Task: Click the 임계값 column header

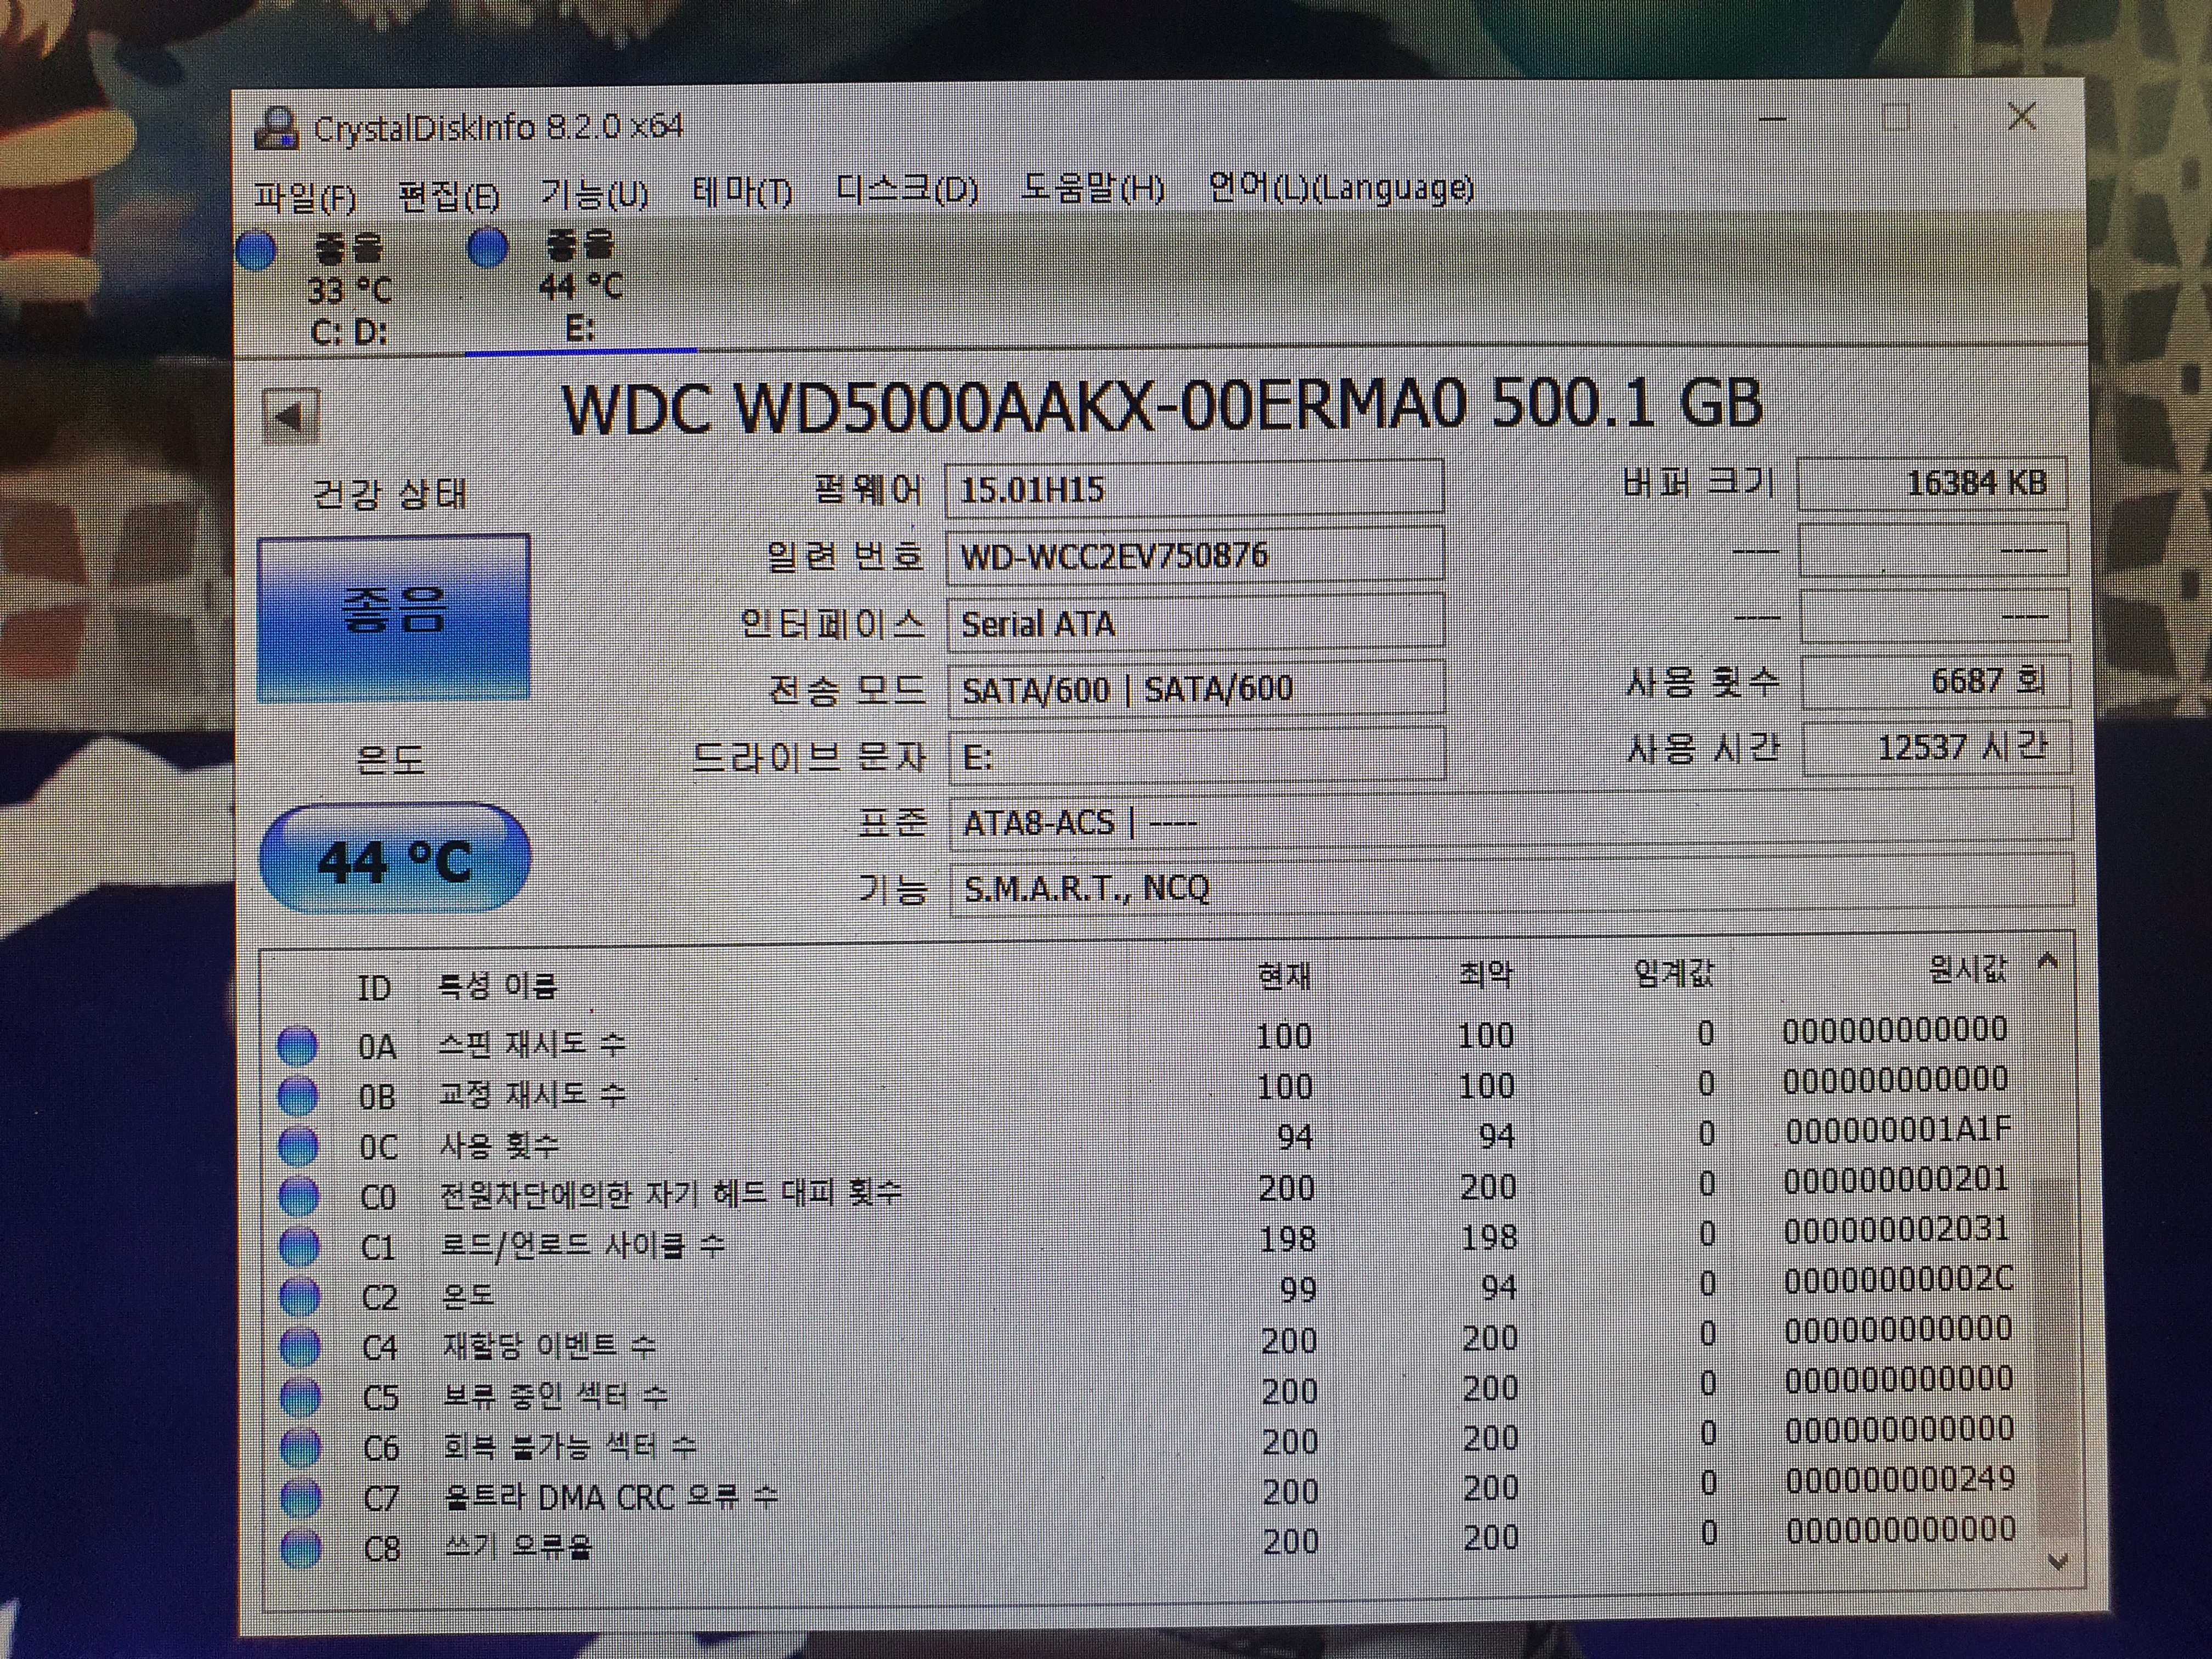Action: point(1673,971)
